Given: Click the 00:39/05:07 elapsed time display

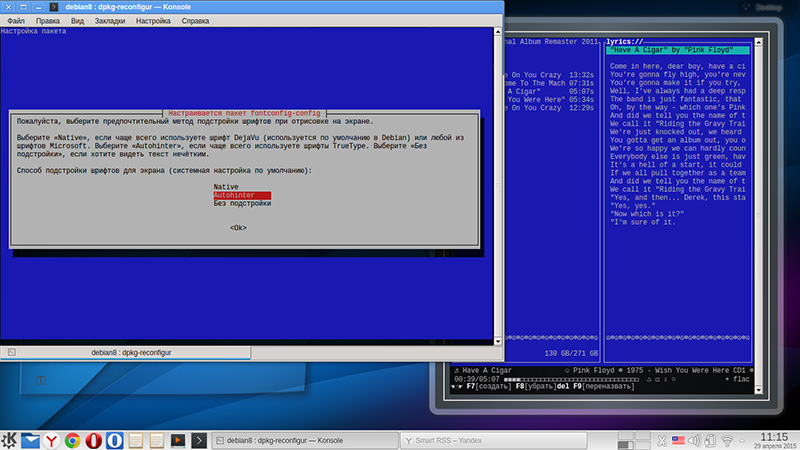Looking at the screenshot, I should click(x=477, y=379).
